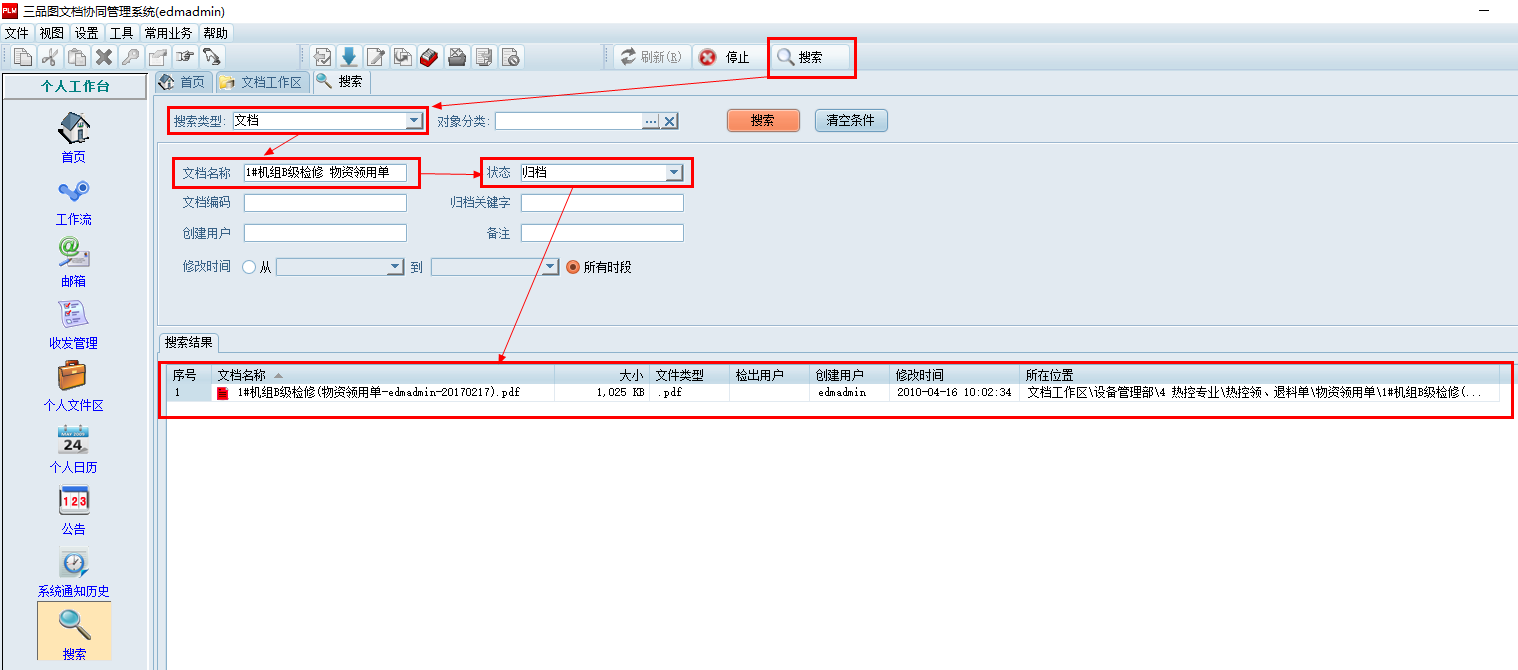Click the 清空条件 button
Screen dimensions: 1518x670
pyautogui.click(x=850, y=120)
